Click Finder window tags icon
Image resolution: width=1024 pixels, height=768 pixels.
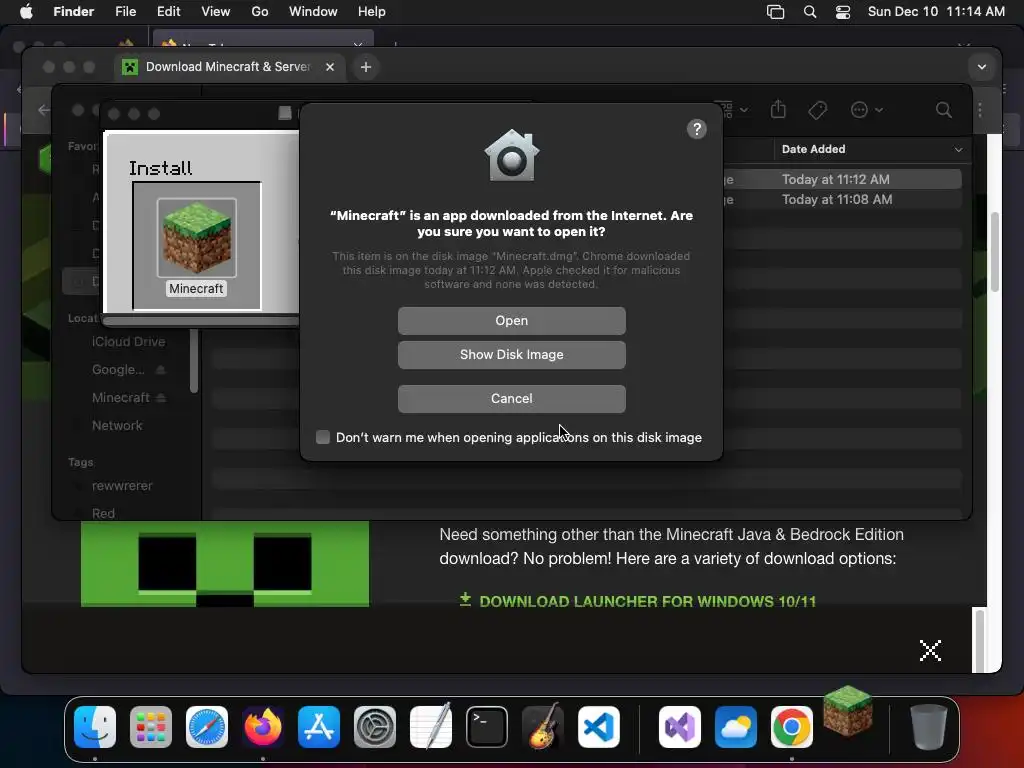818,110
